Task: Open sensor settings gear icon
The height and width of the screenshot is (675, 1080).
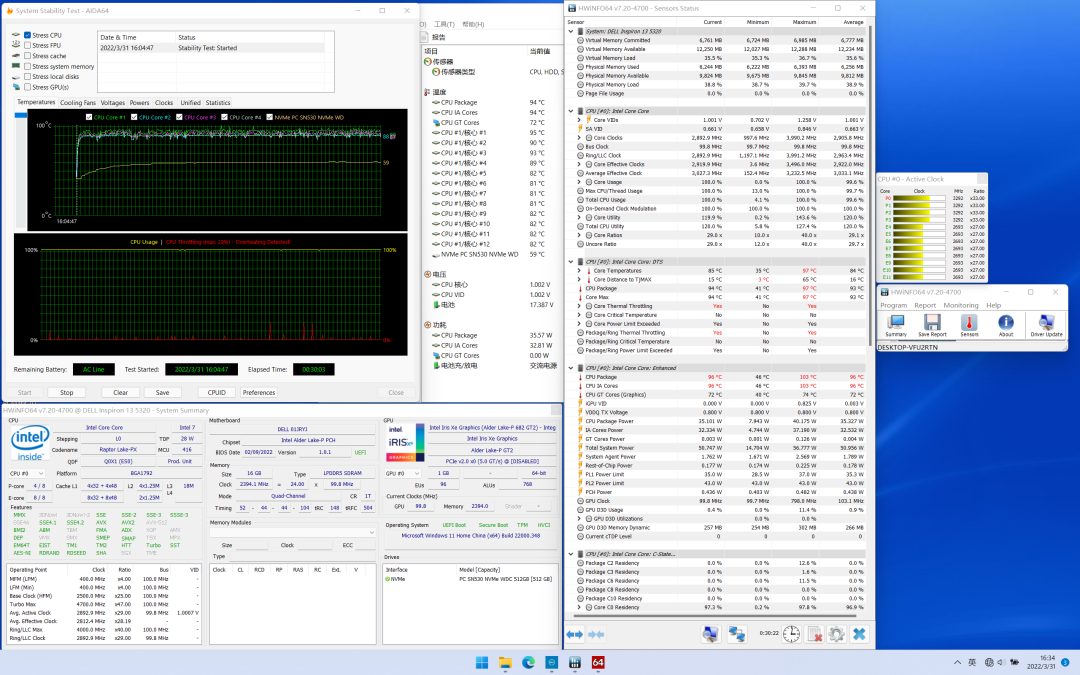Action: [836, 634]
